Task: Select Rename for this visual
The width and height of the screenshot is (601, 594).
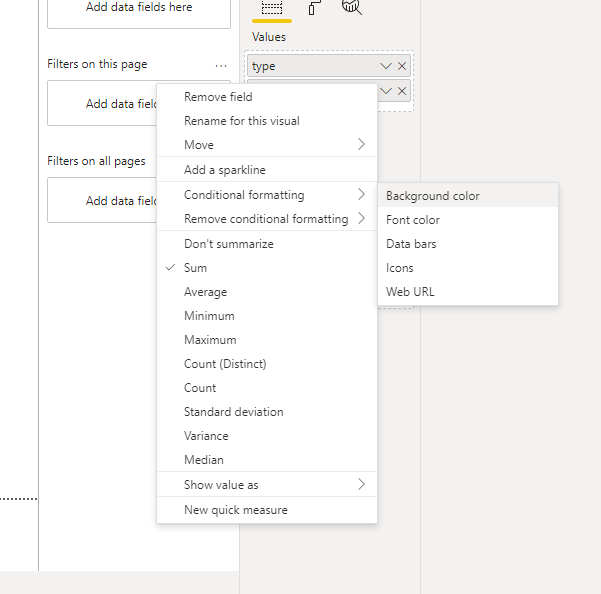Action: click(x=267, y=121)
